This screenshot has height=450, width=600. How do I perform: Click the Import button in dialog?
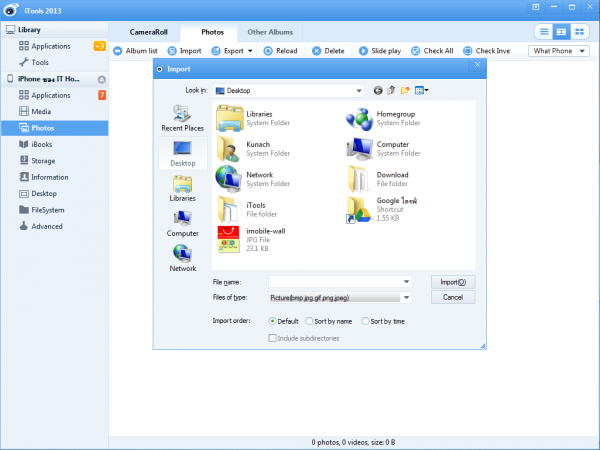[x=452, y=282]
